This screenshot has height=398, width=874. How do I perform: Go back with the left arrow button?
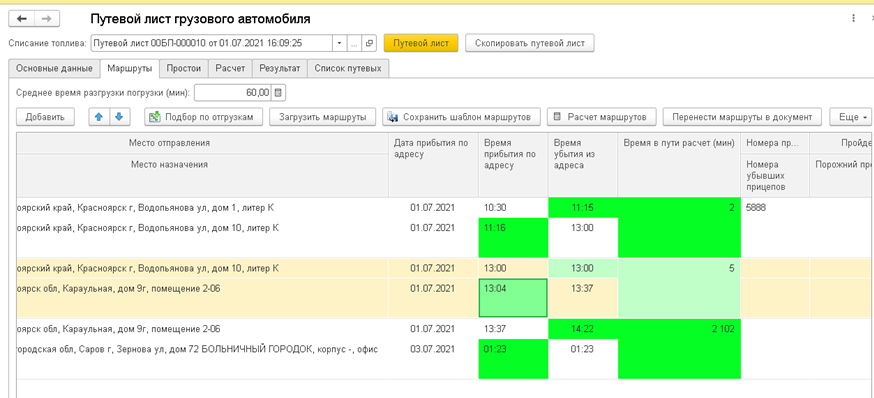coord(22,19)
